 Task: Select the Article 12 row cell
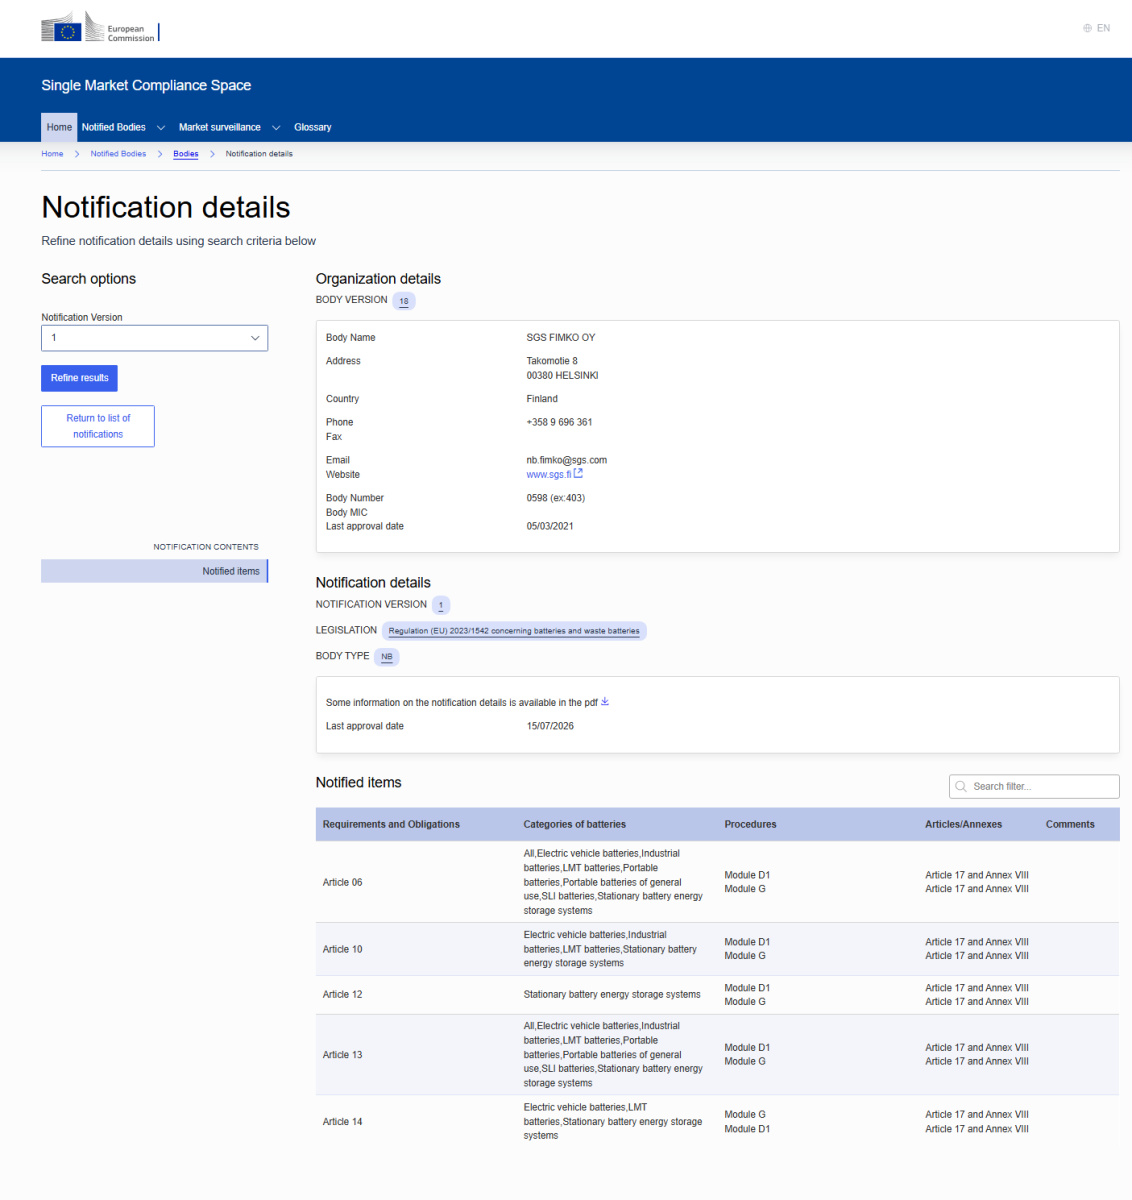pyautogui.click(x=343, y=995)
